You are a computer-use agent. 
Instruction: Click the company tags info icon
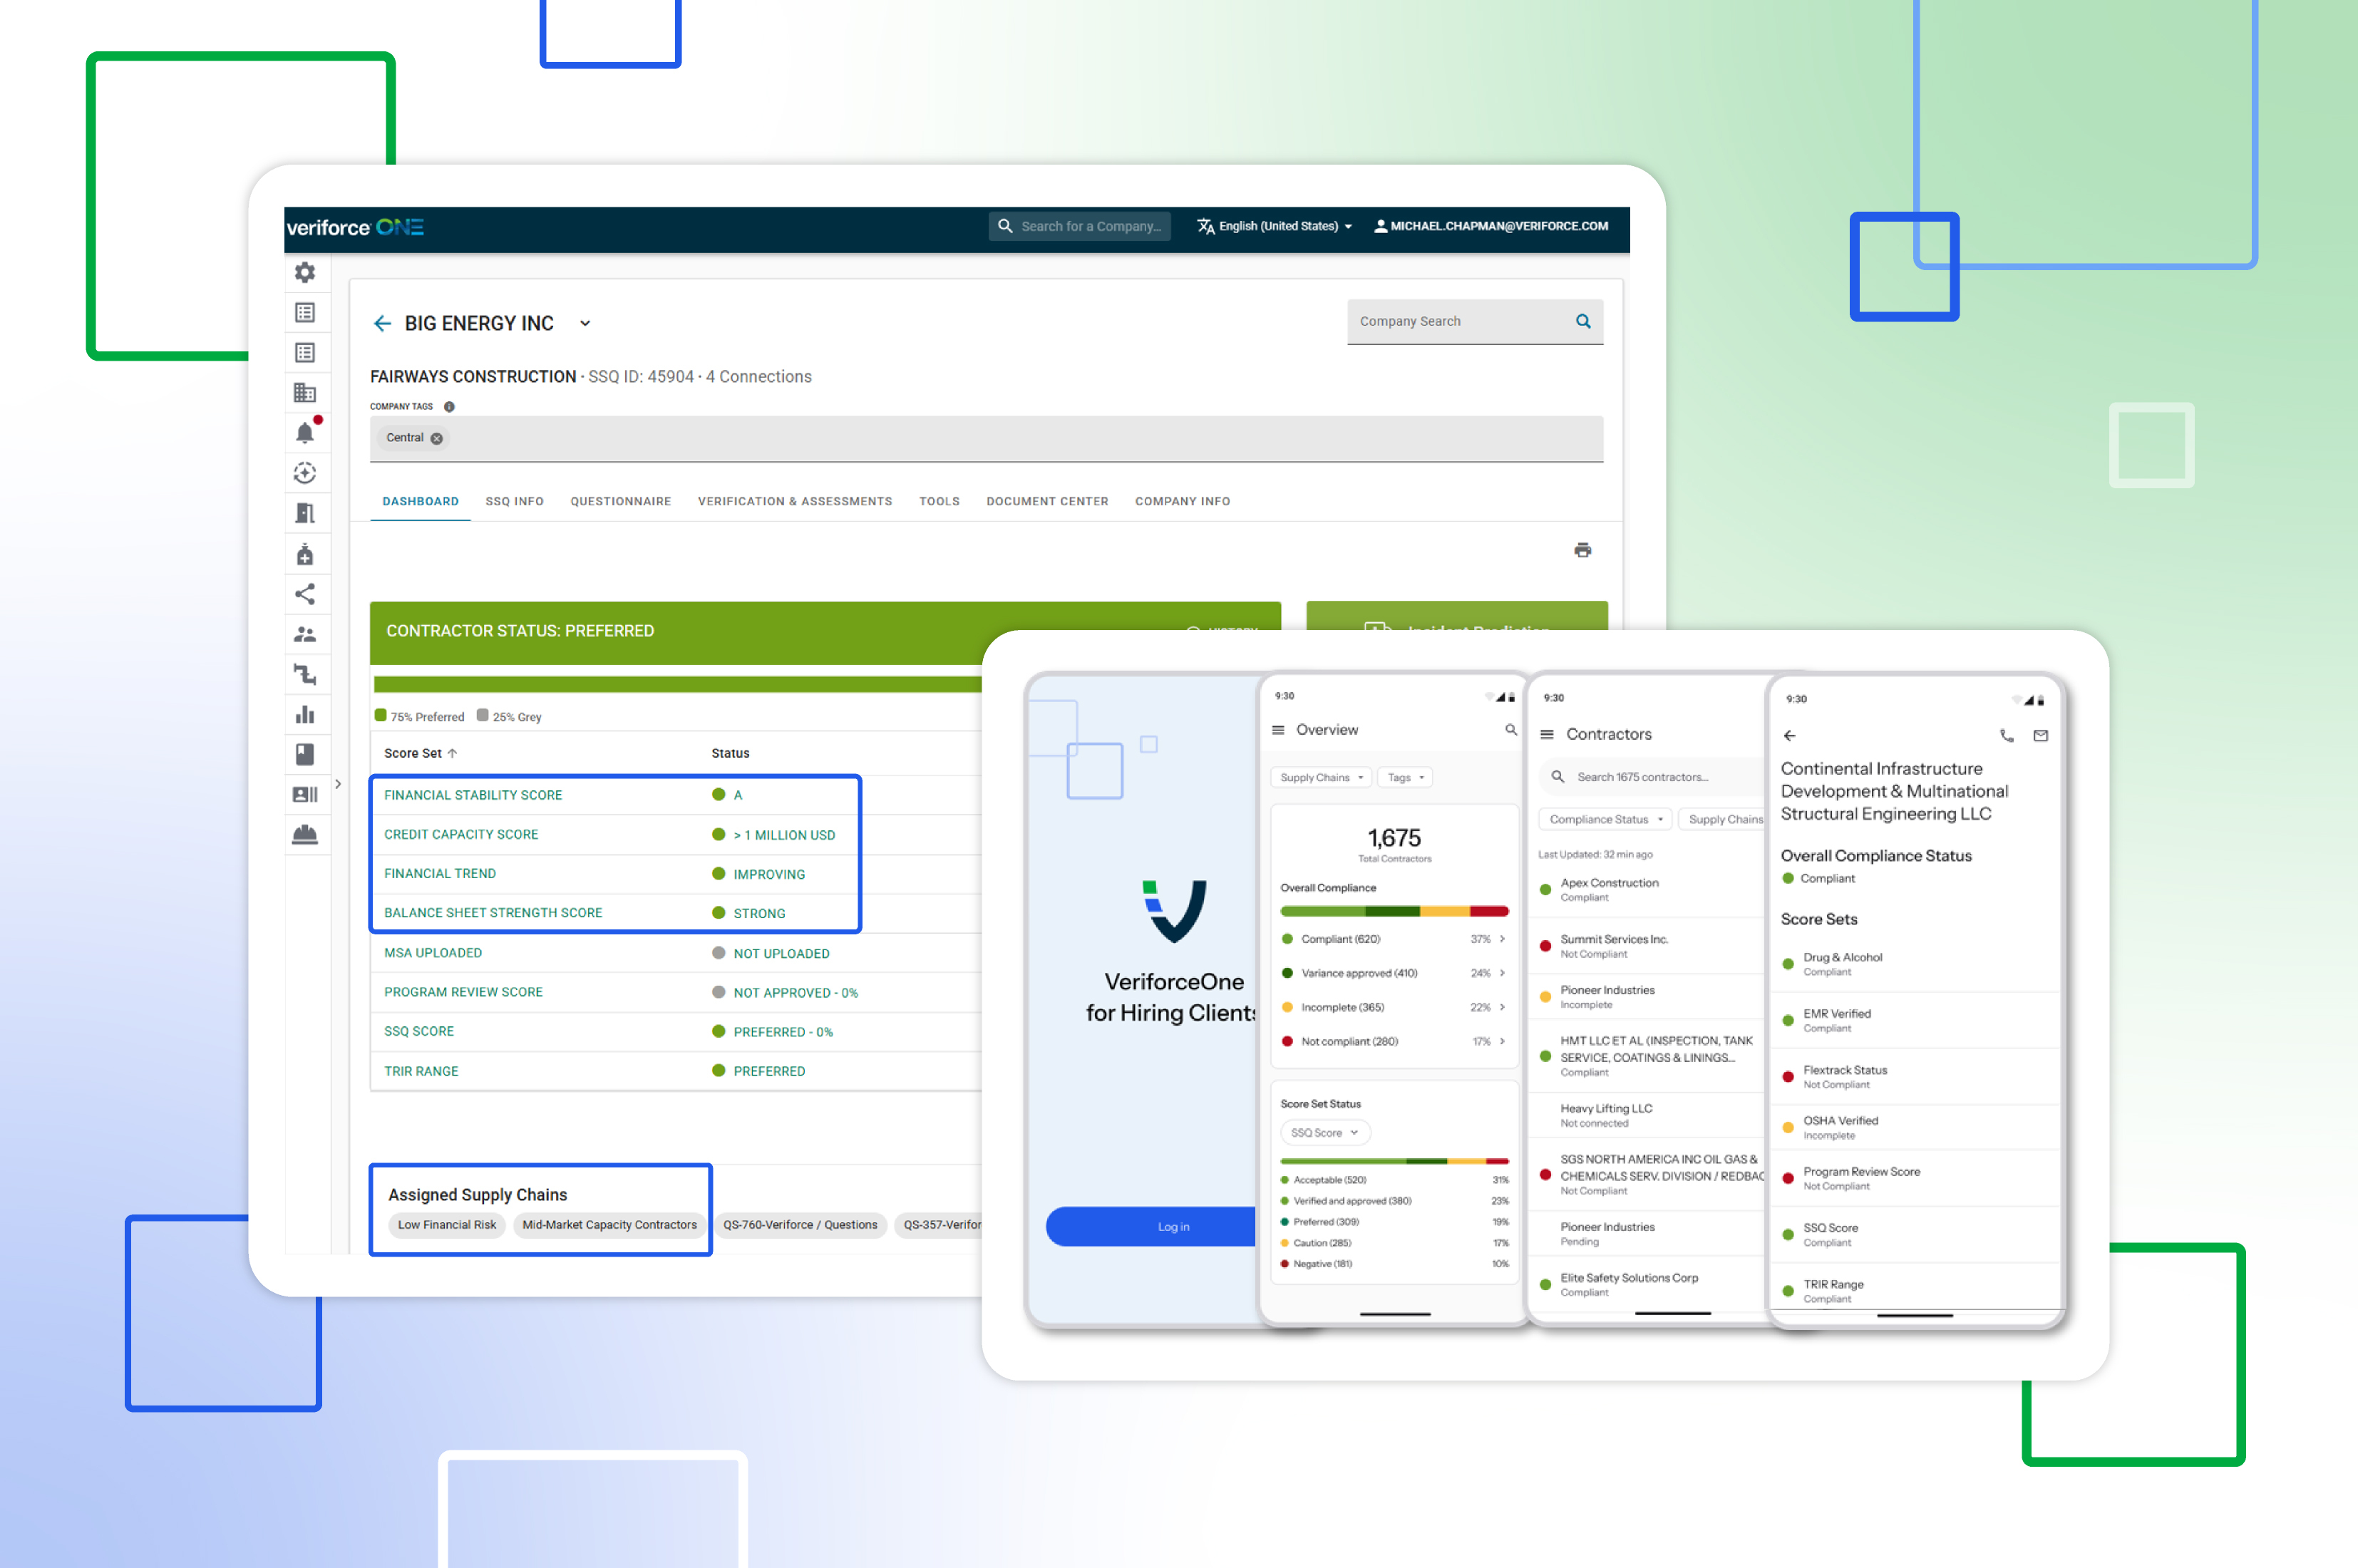pyautogui.click(x=449, y=407)
